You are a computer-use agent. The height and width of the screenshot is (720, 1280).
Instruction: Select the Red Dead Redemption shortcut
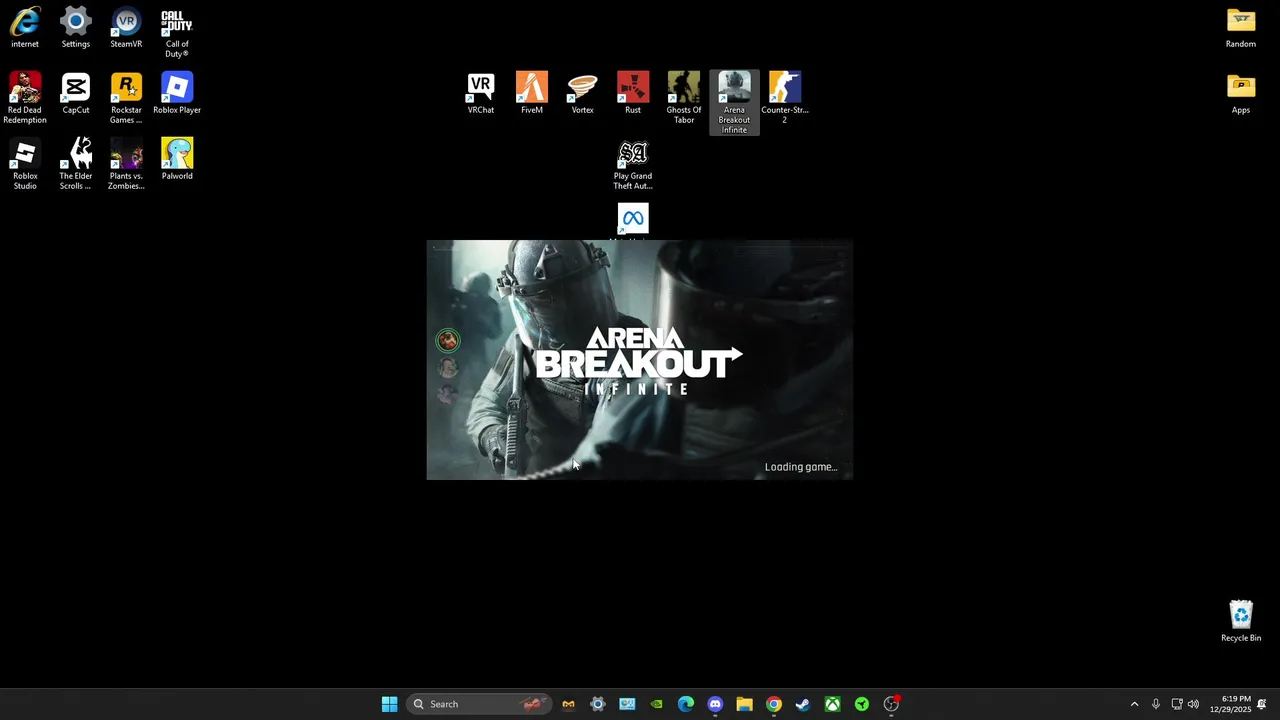(25, 98)
